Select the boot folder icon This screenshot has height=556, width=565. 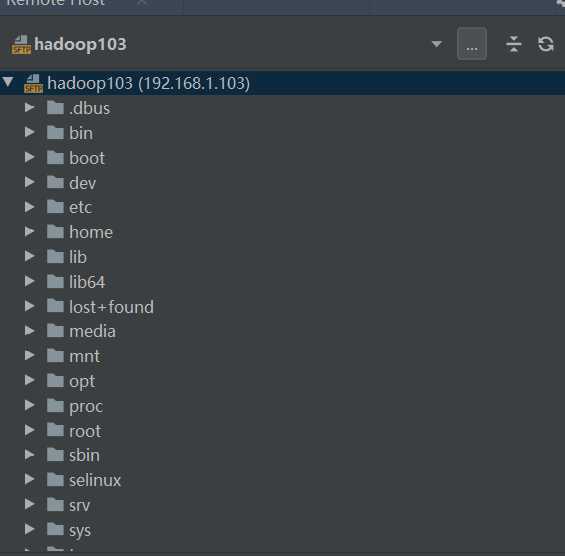(x=55, y=157)
